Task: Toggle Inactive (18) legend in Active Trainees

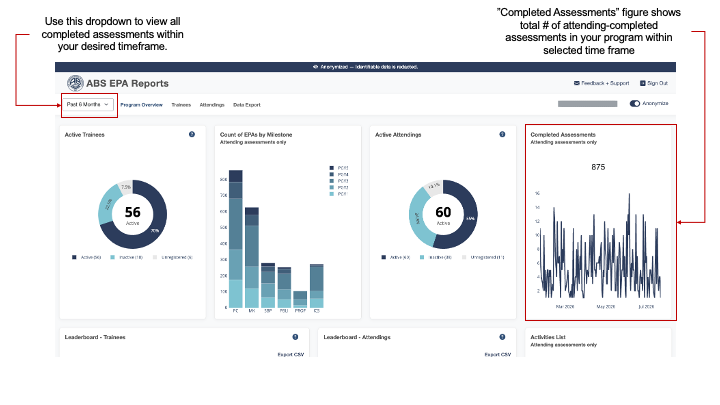Action: [127, 258]
